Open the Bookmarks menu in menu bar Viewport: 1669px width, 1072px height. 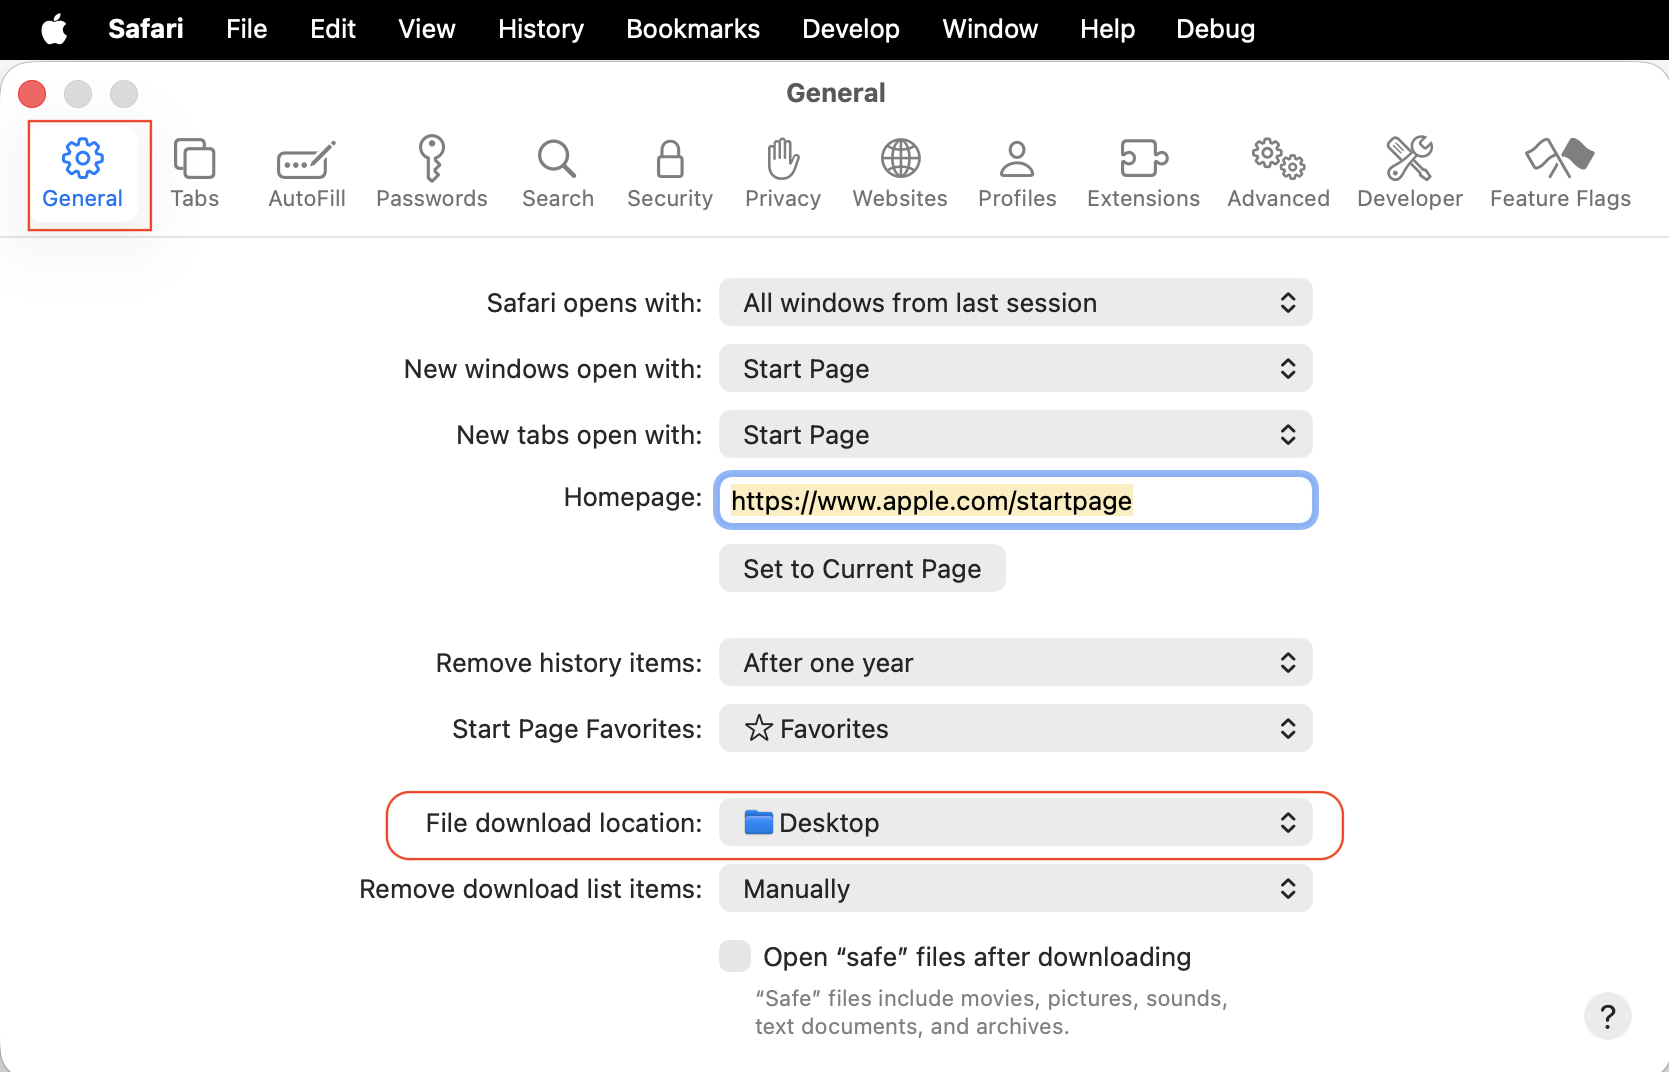692,29
